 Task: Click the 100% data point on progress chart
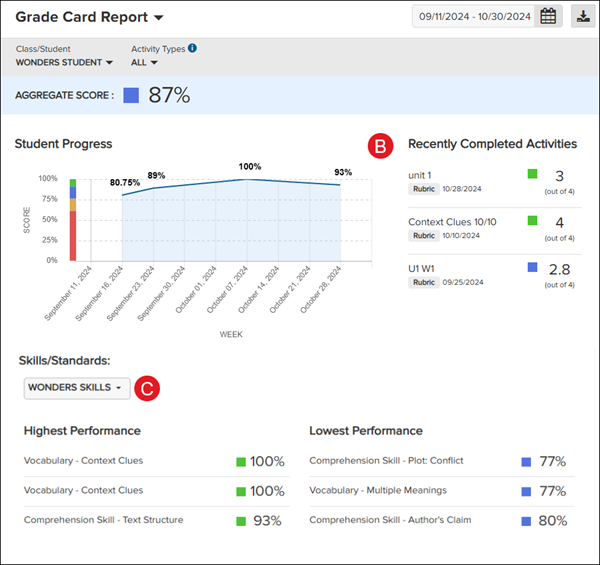[x=249, y=179]
